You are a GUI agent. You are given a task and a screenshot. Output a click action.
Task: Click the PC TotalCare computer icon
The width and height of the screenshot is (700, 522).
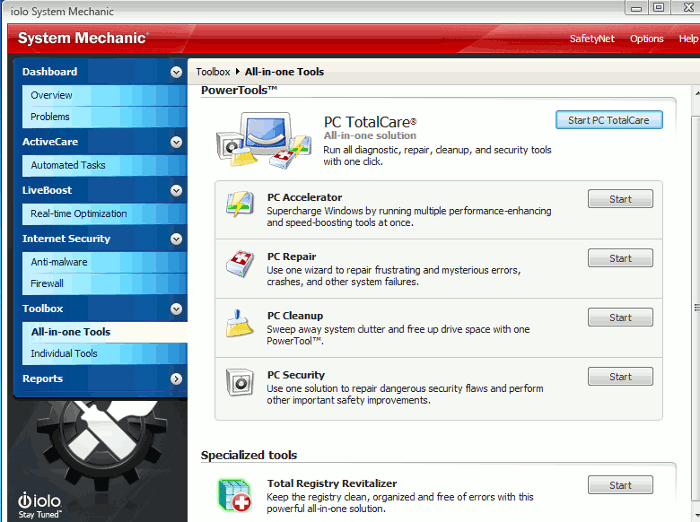(x=264, y=140)
